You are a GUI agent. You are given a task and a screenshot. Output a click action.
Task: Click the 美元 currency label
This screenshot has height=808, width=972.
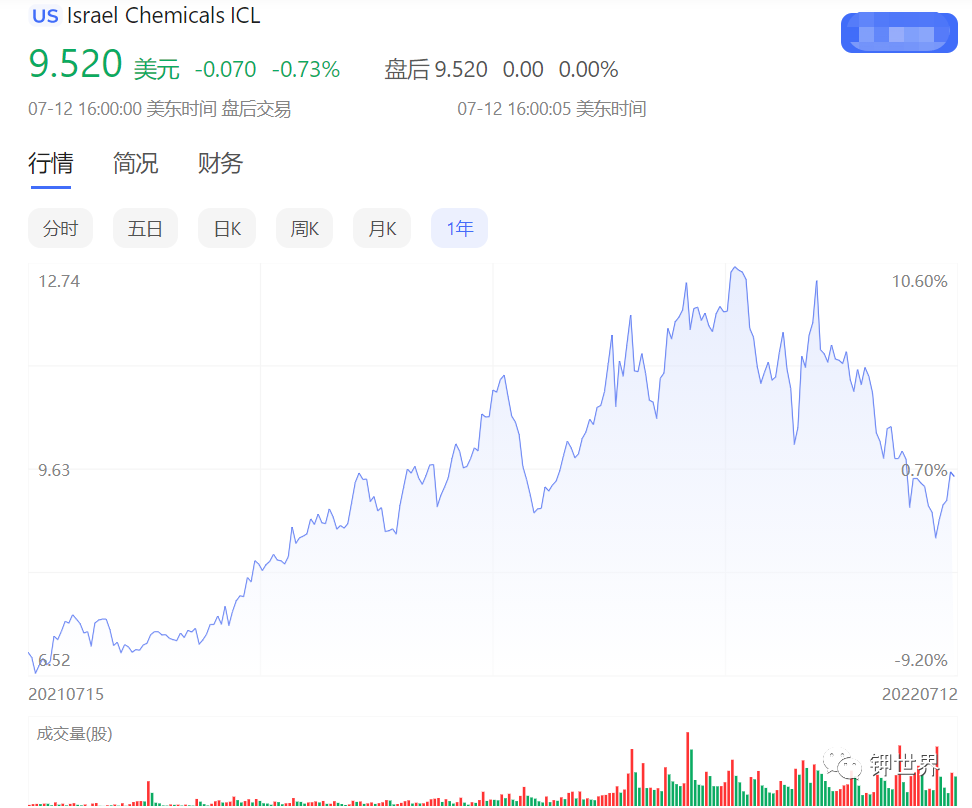[x=157, y=69]
